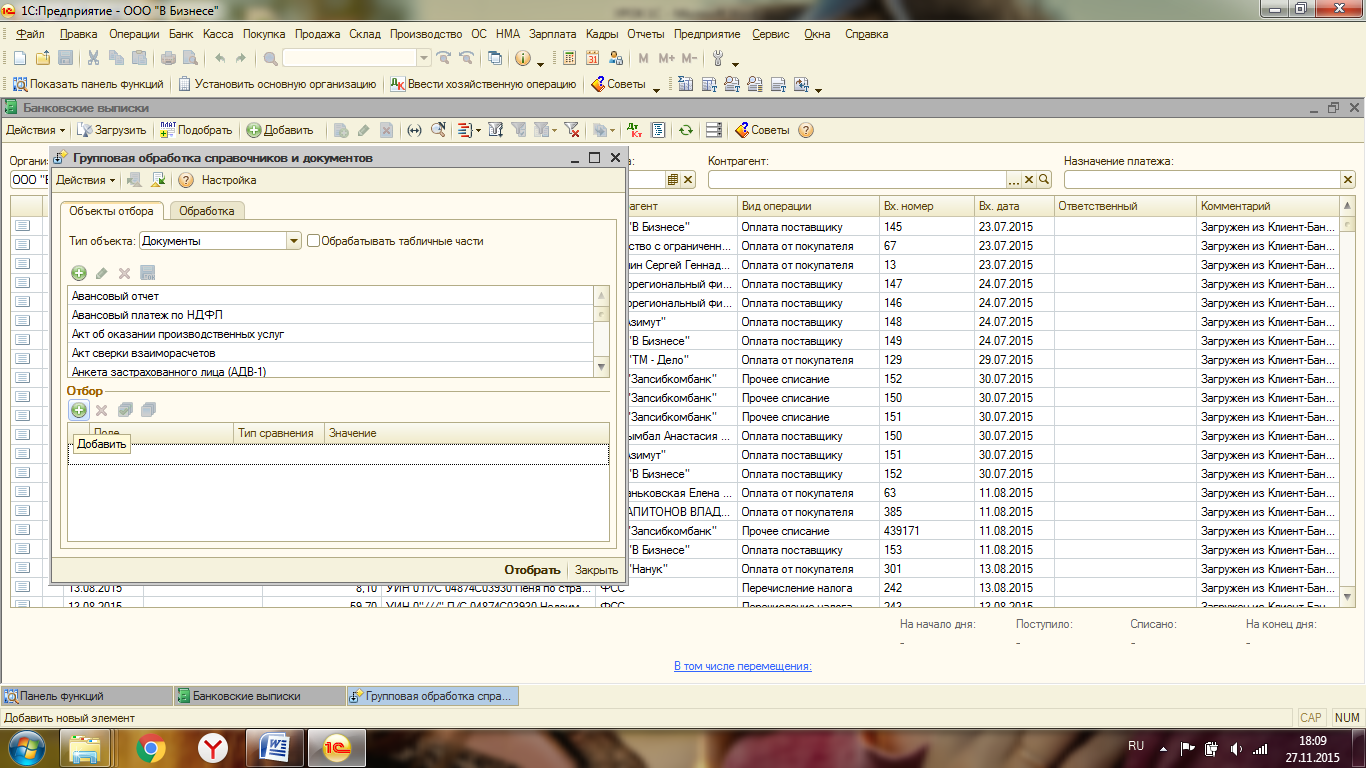Image resolution: width=1366 pixels, height=768 pixels.
Task: Click Загрузить in bank statements toolbar
Action: [x=111, y=130]
